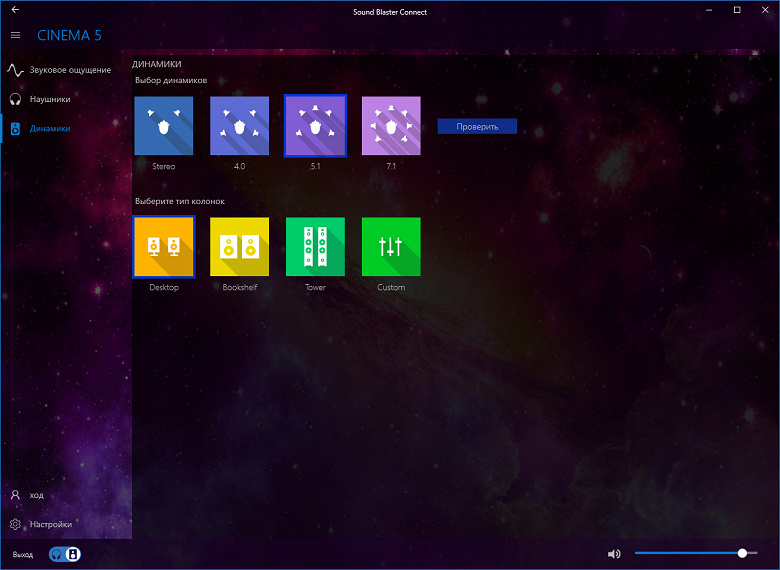Open Настройки settings in sidebar
The width and height of the screenshot is (780, 570).
tap(66, 524)
